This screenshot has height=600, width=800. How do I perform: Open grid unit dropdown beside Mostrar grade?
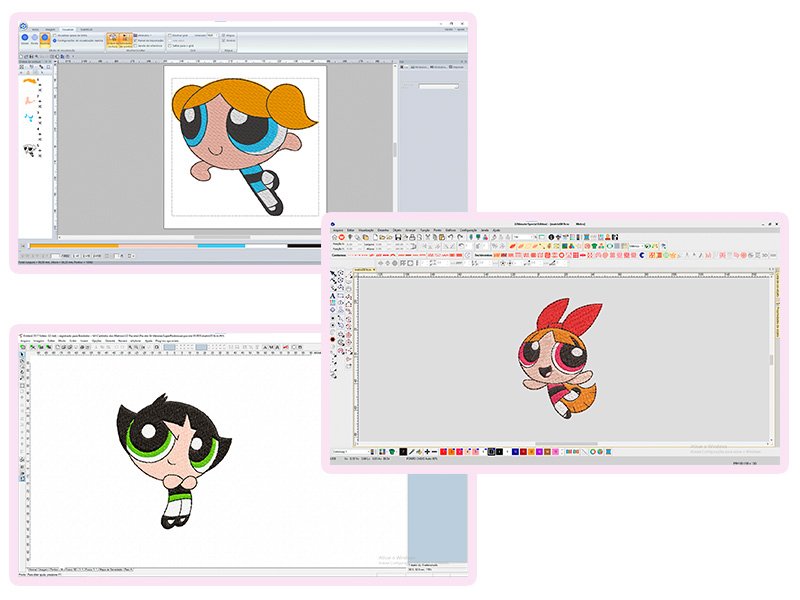[x=212, y=35]
